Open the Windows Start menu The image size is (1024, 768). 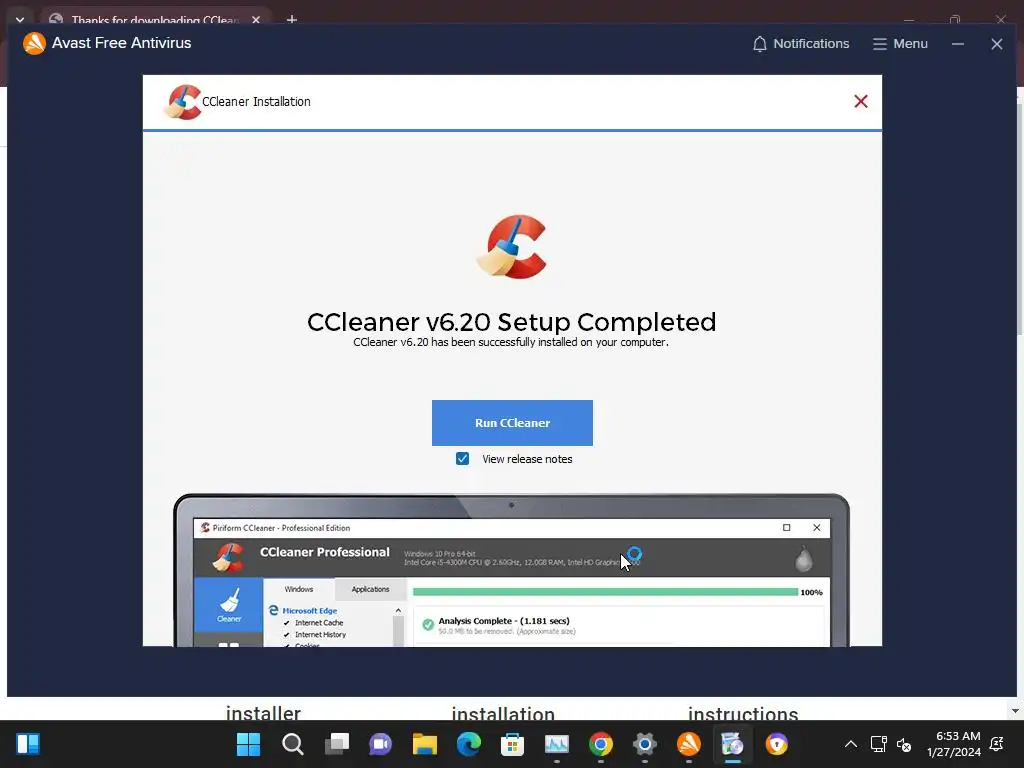pyautogui.click(x=248, y=744)
